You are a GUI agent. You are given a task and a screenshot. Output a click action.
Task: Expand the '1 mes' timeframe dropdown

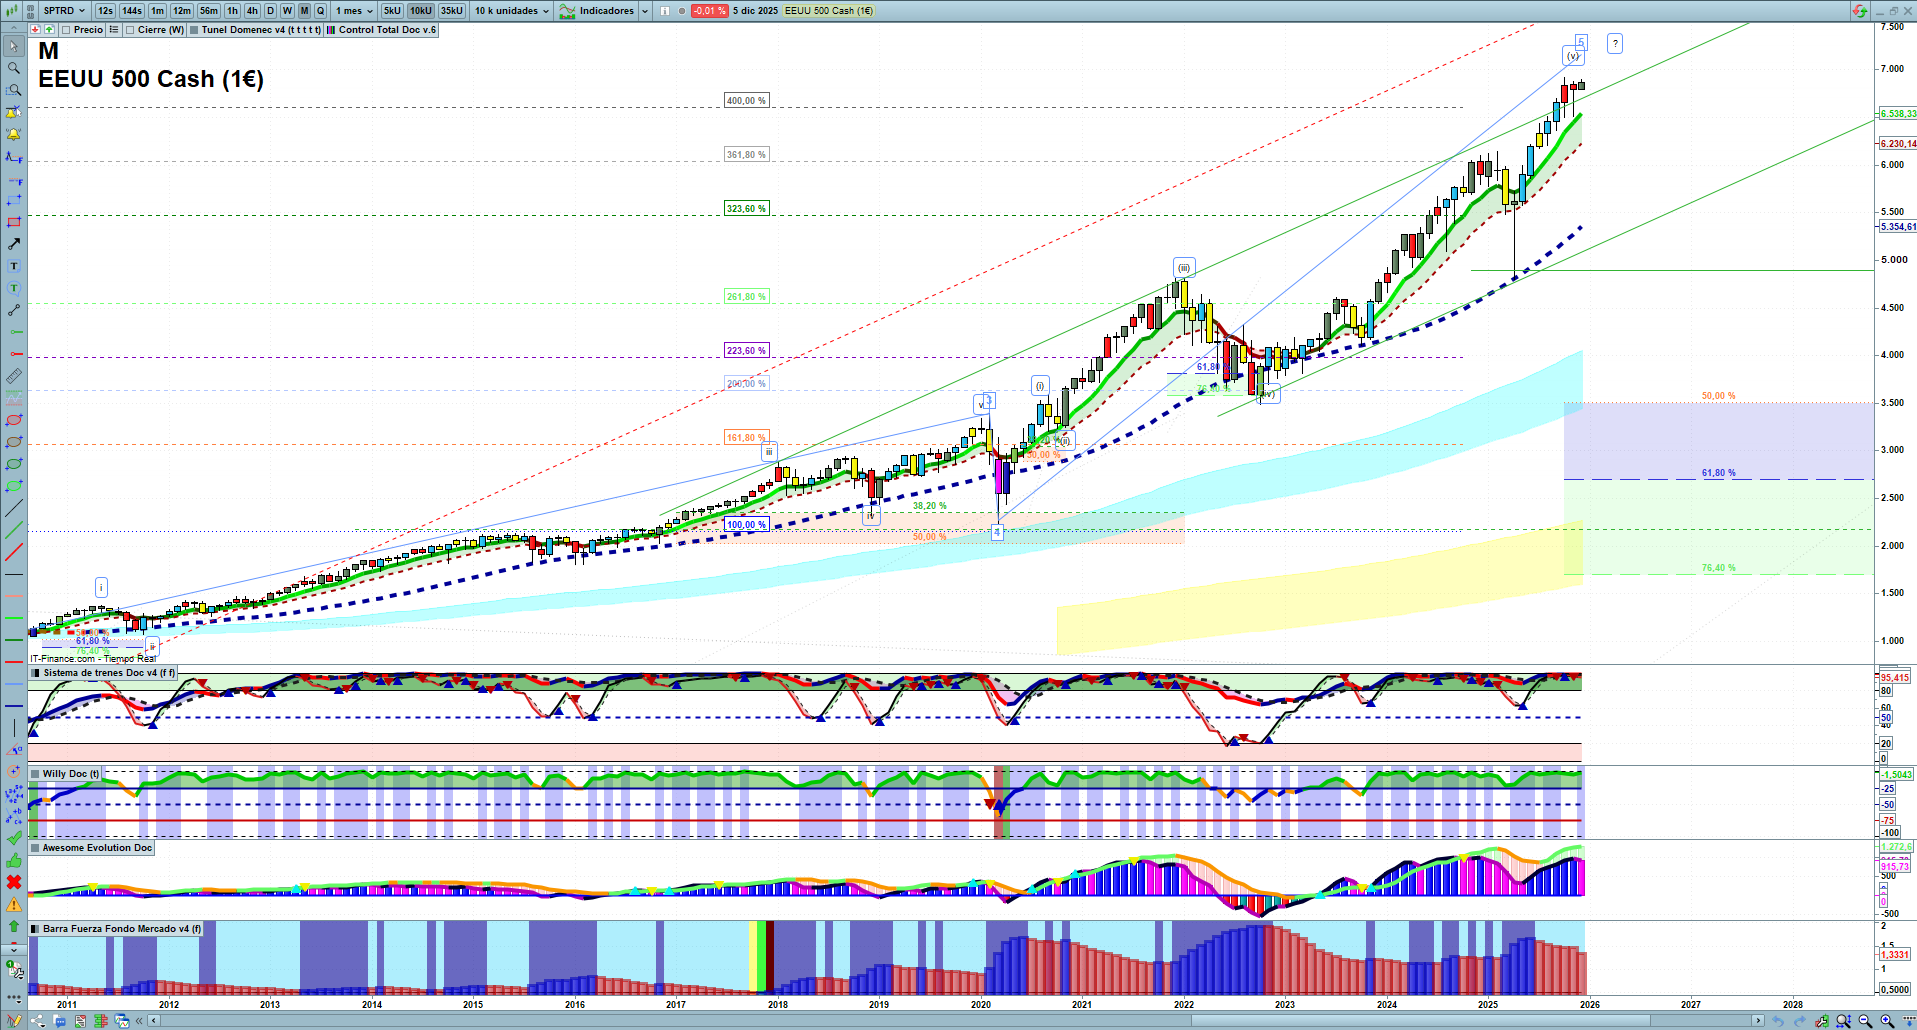tap(354, 11)
